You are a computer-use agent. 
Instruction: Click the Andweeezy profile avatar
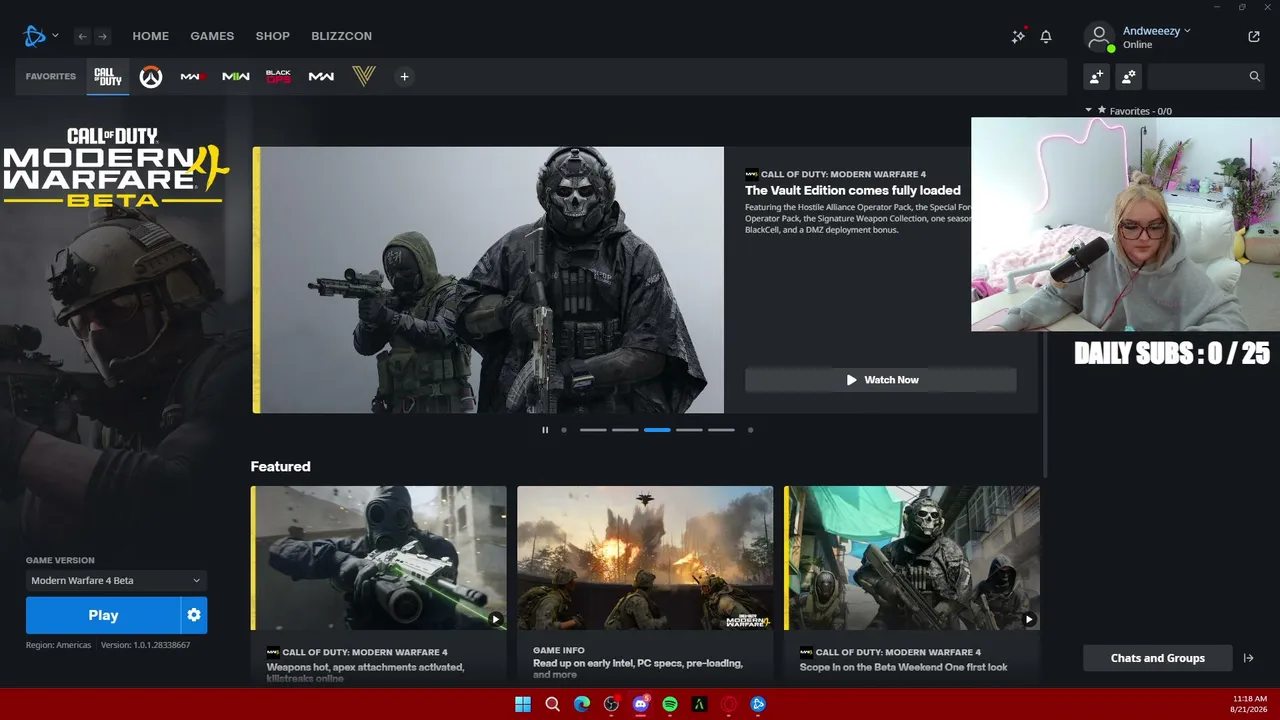click(x=1099, y=37)
